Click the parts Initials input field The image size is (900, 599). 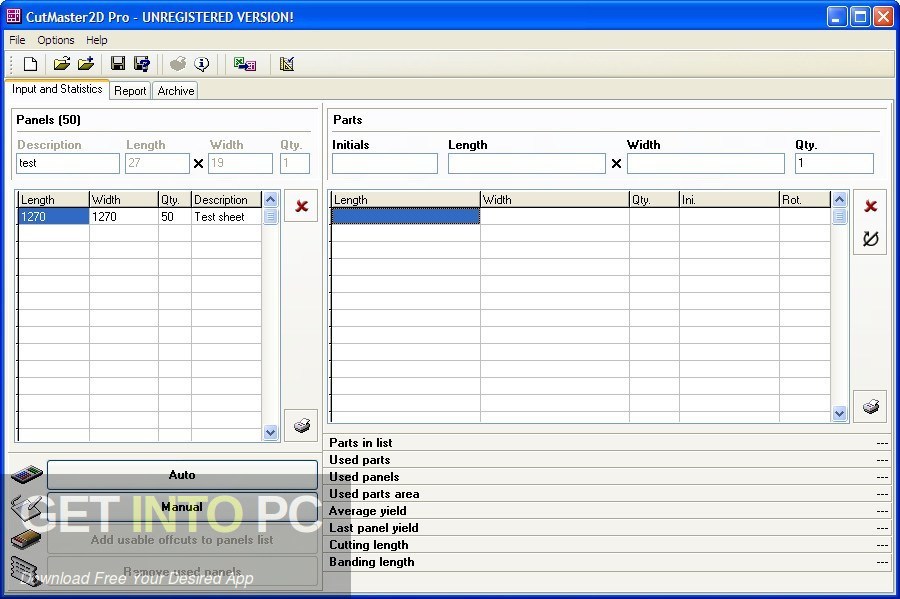(385, 163)
